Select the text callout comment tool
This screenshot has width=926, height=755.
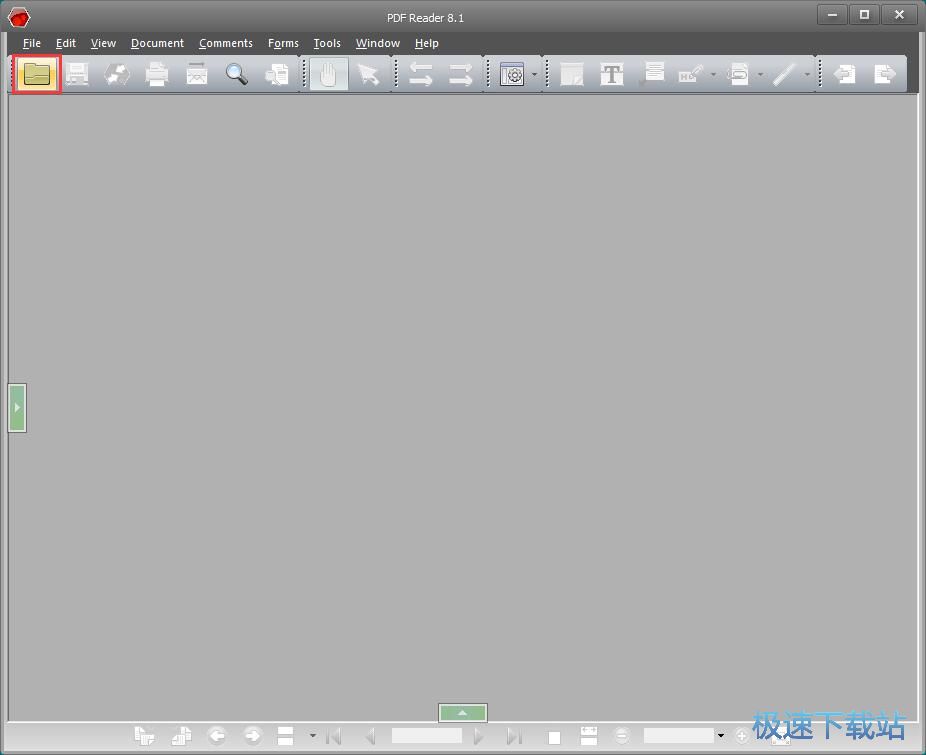pyautogui.click(x=653, y=74)
